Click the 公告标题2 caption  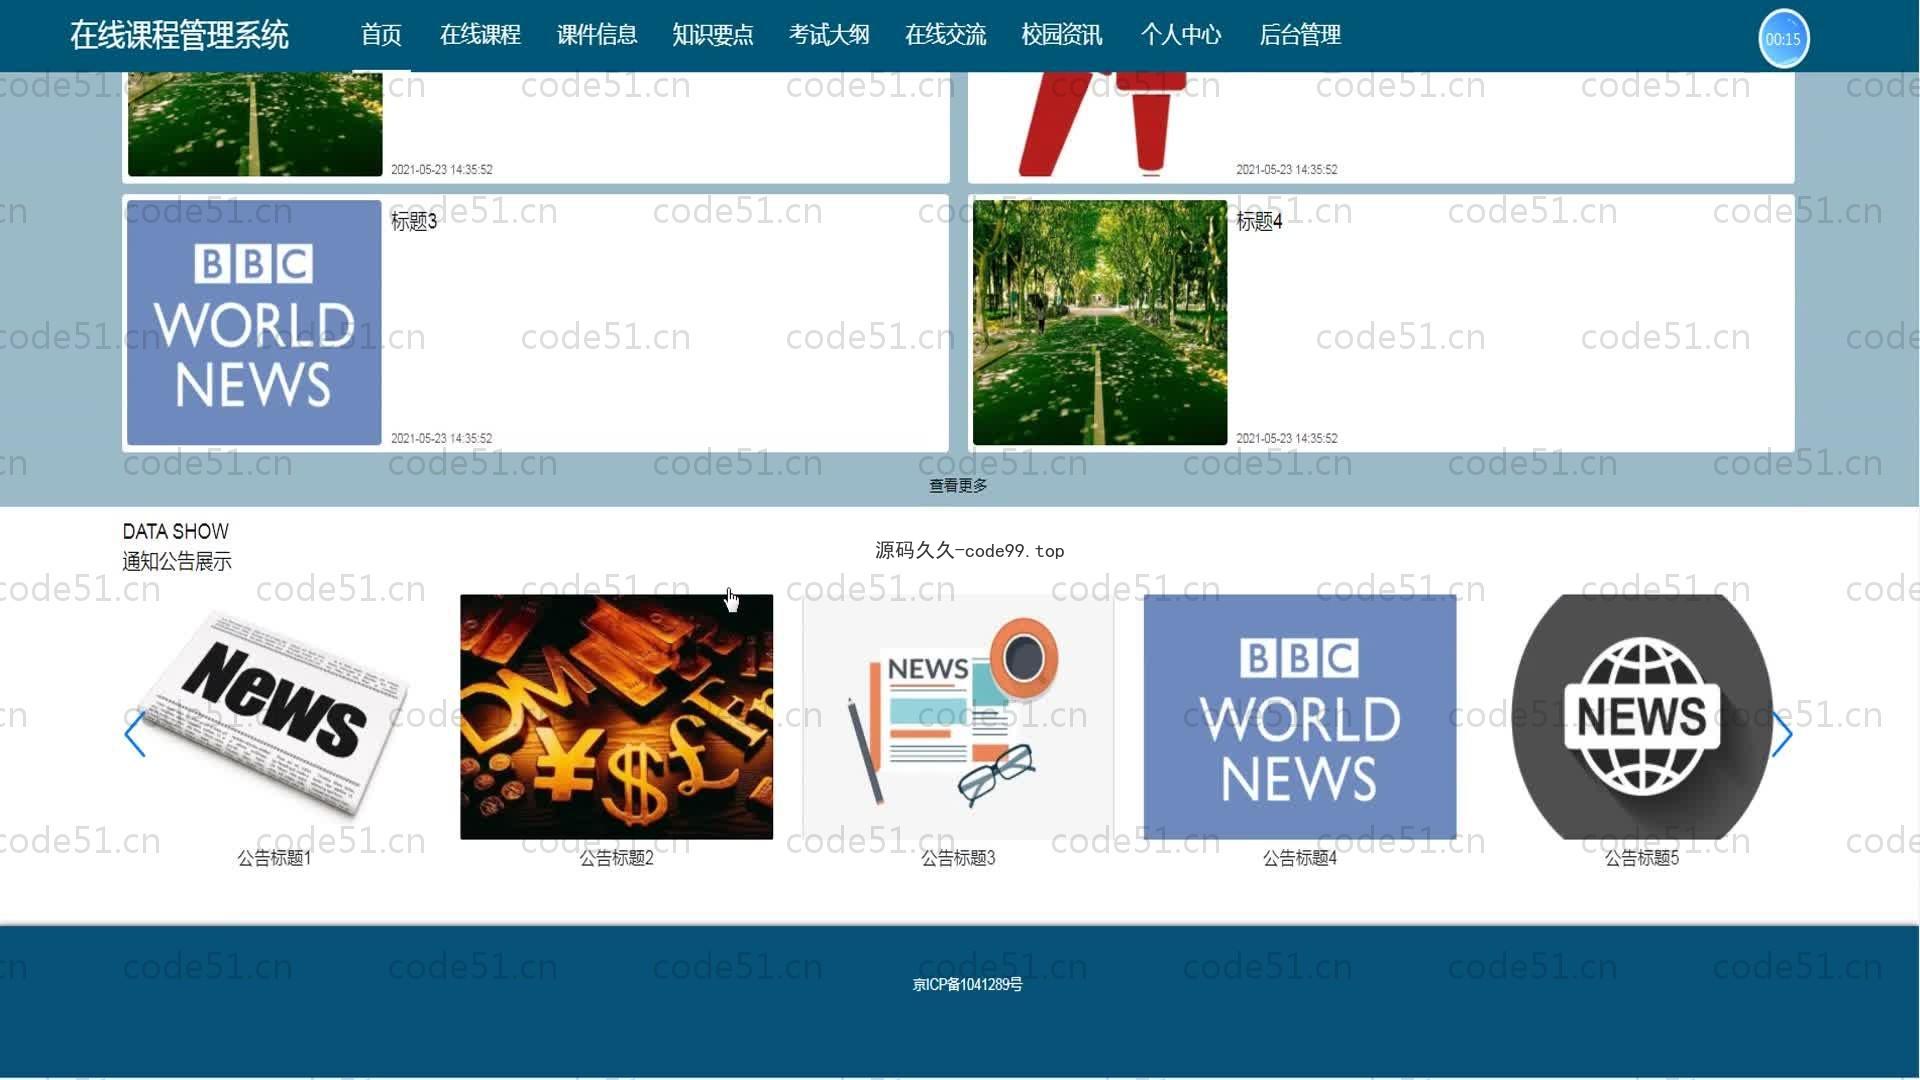click(x=616, y=858)
